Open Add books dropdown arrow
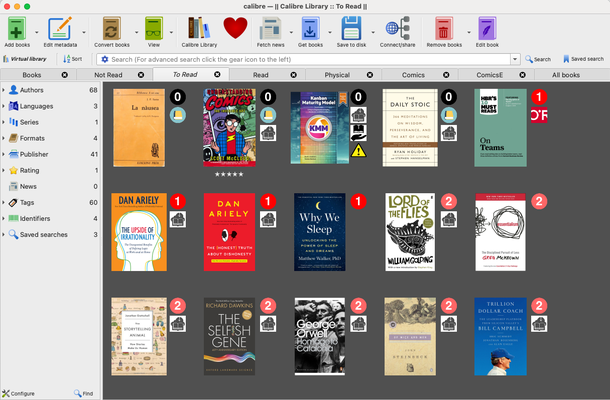The width and height of the screenshot is (610, 400). [37, 32]
